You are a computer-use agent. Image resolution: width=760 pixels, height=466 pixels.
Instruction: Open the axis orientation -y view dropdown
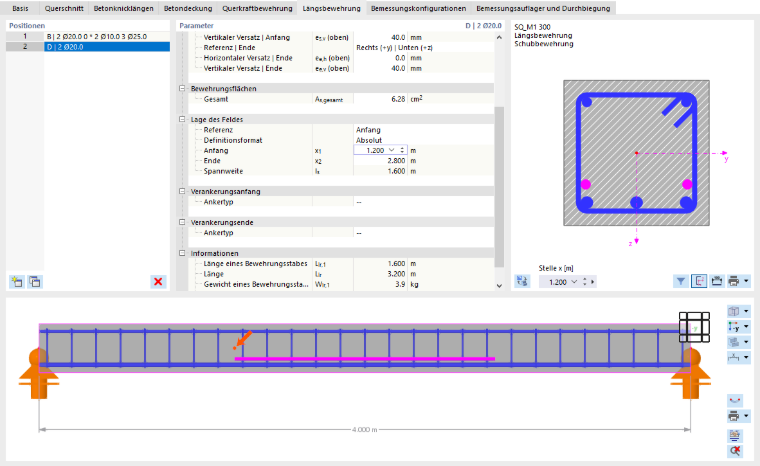point(746,327)
